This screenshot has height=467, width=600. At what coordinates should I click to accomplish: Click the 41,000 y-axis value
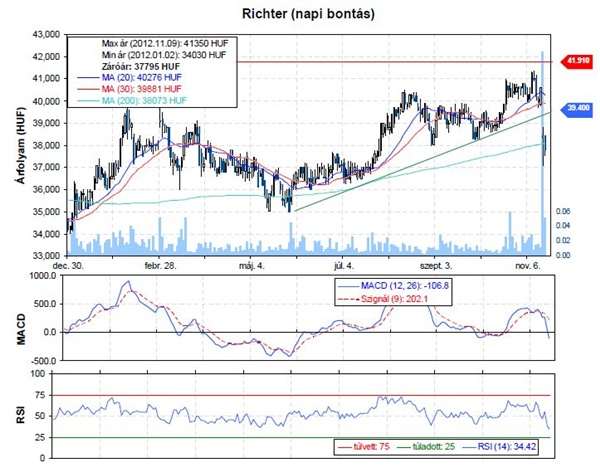point(46,79)
